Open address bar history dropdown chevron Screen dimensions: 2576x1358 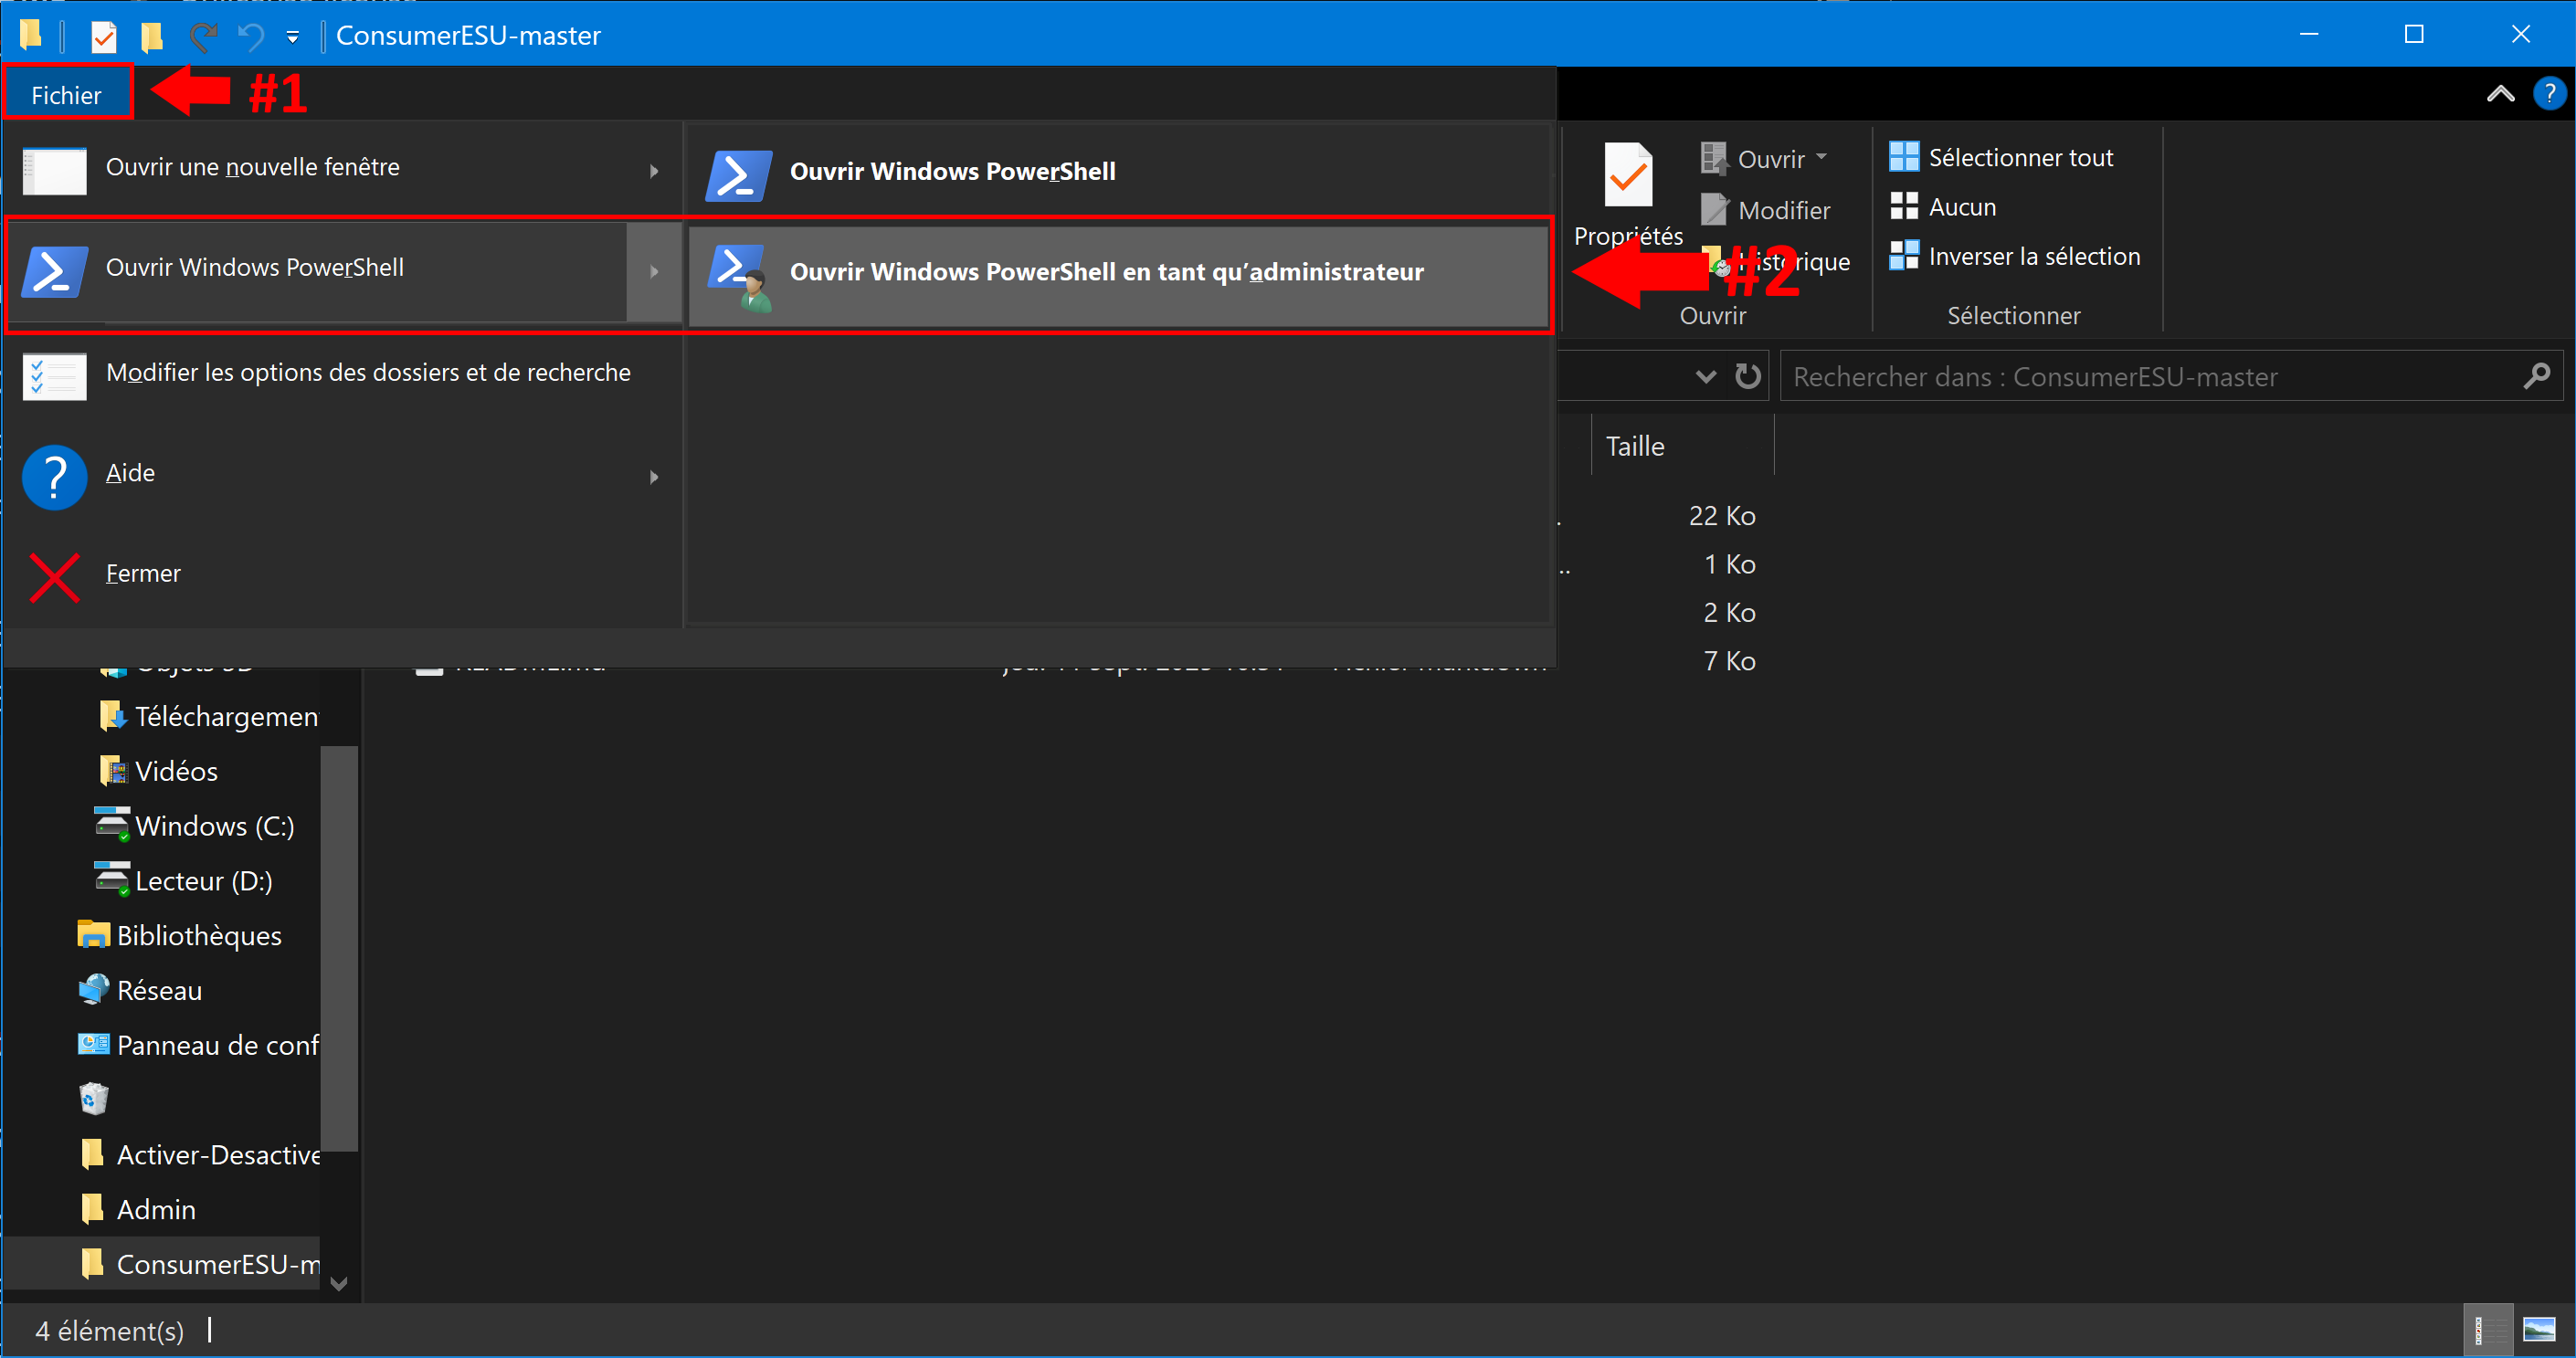click(1706, 376)
